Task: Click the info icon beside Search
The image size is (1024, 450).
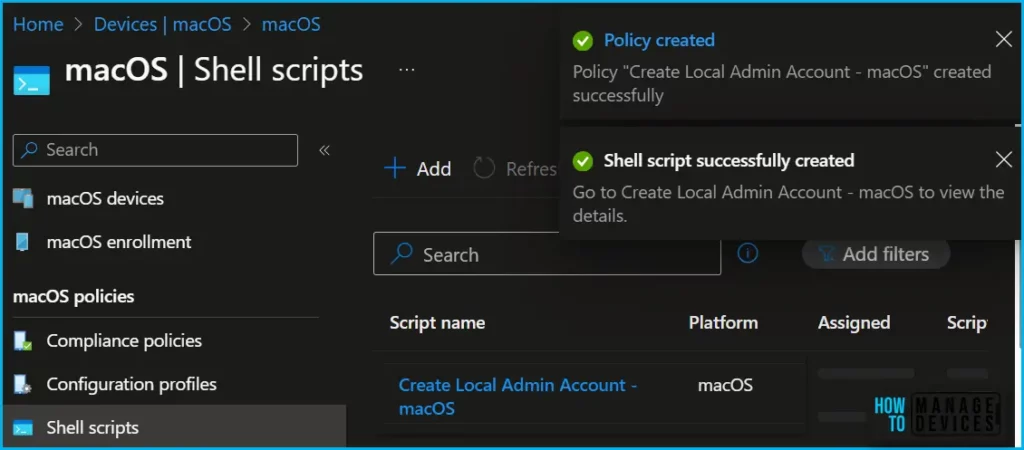Action: pyautogui.click(x=748, y=253)
